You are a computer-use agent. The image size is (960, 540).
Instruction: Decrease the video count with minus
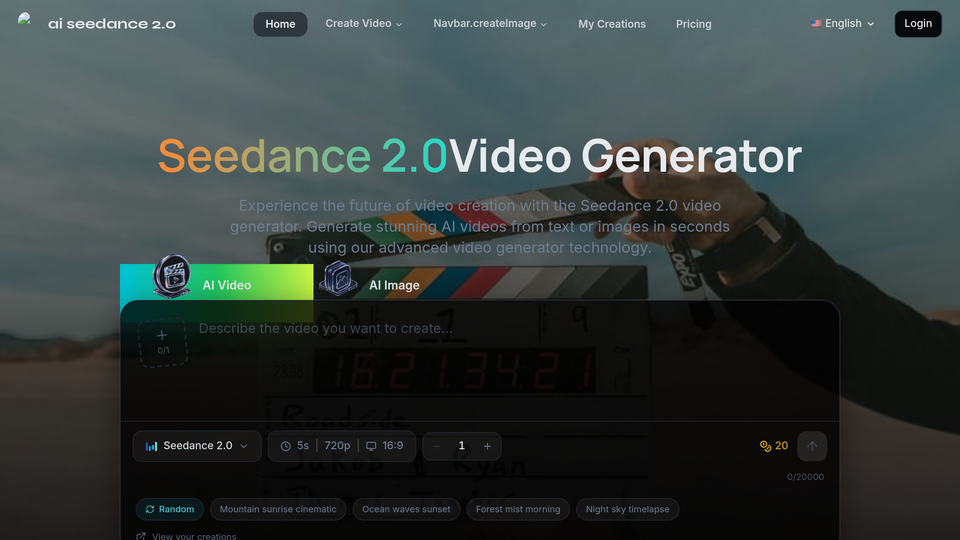point(437,446)
